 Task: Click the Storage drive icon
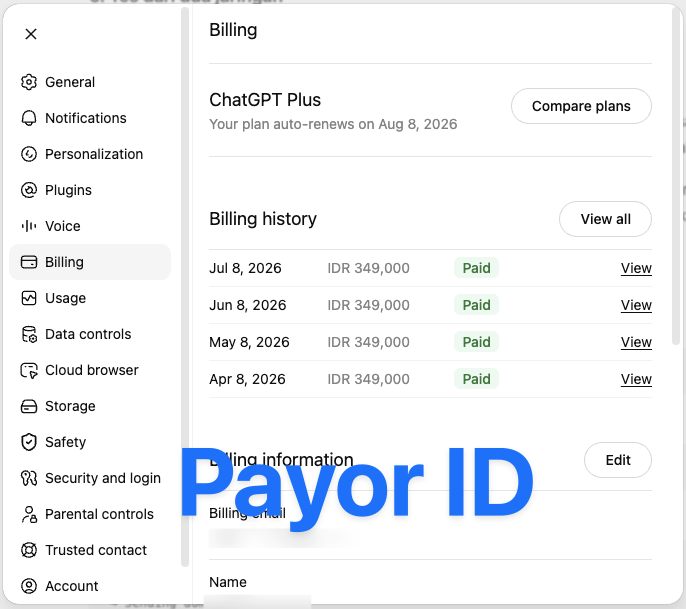click(29, 406)
